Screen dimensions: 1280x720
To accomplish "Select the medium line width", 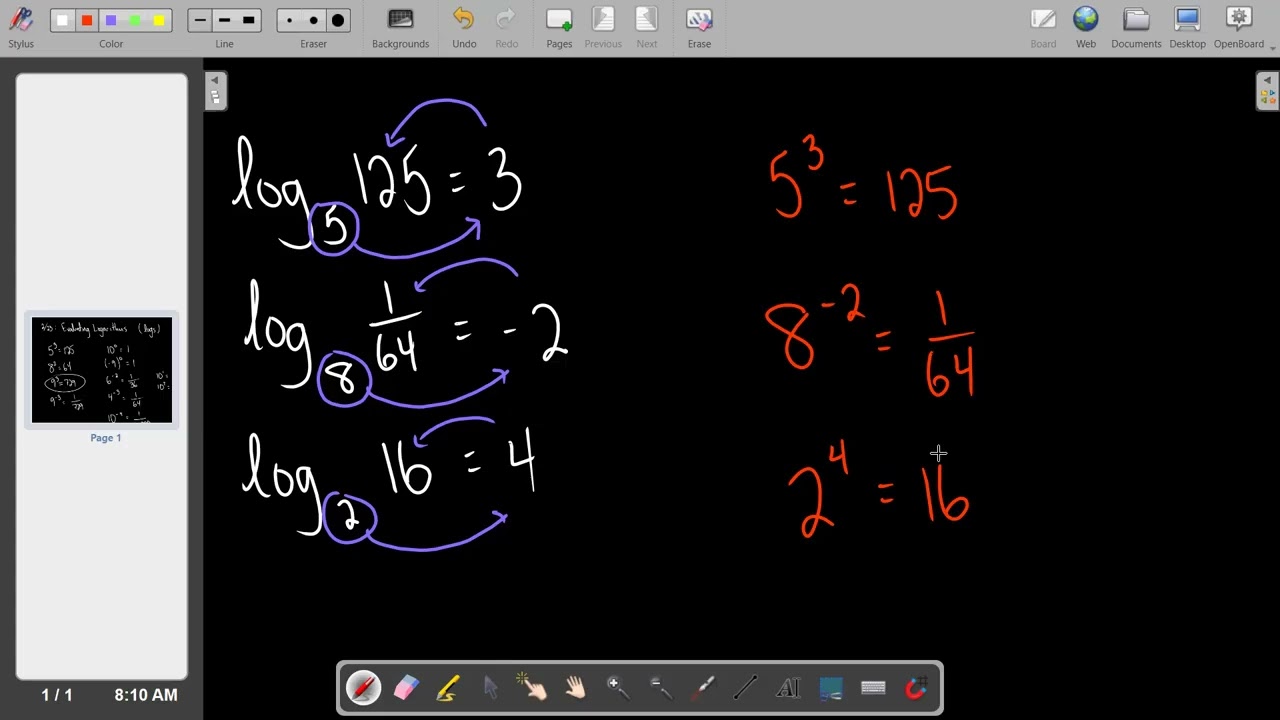I will click(x=224, y=20).
